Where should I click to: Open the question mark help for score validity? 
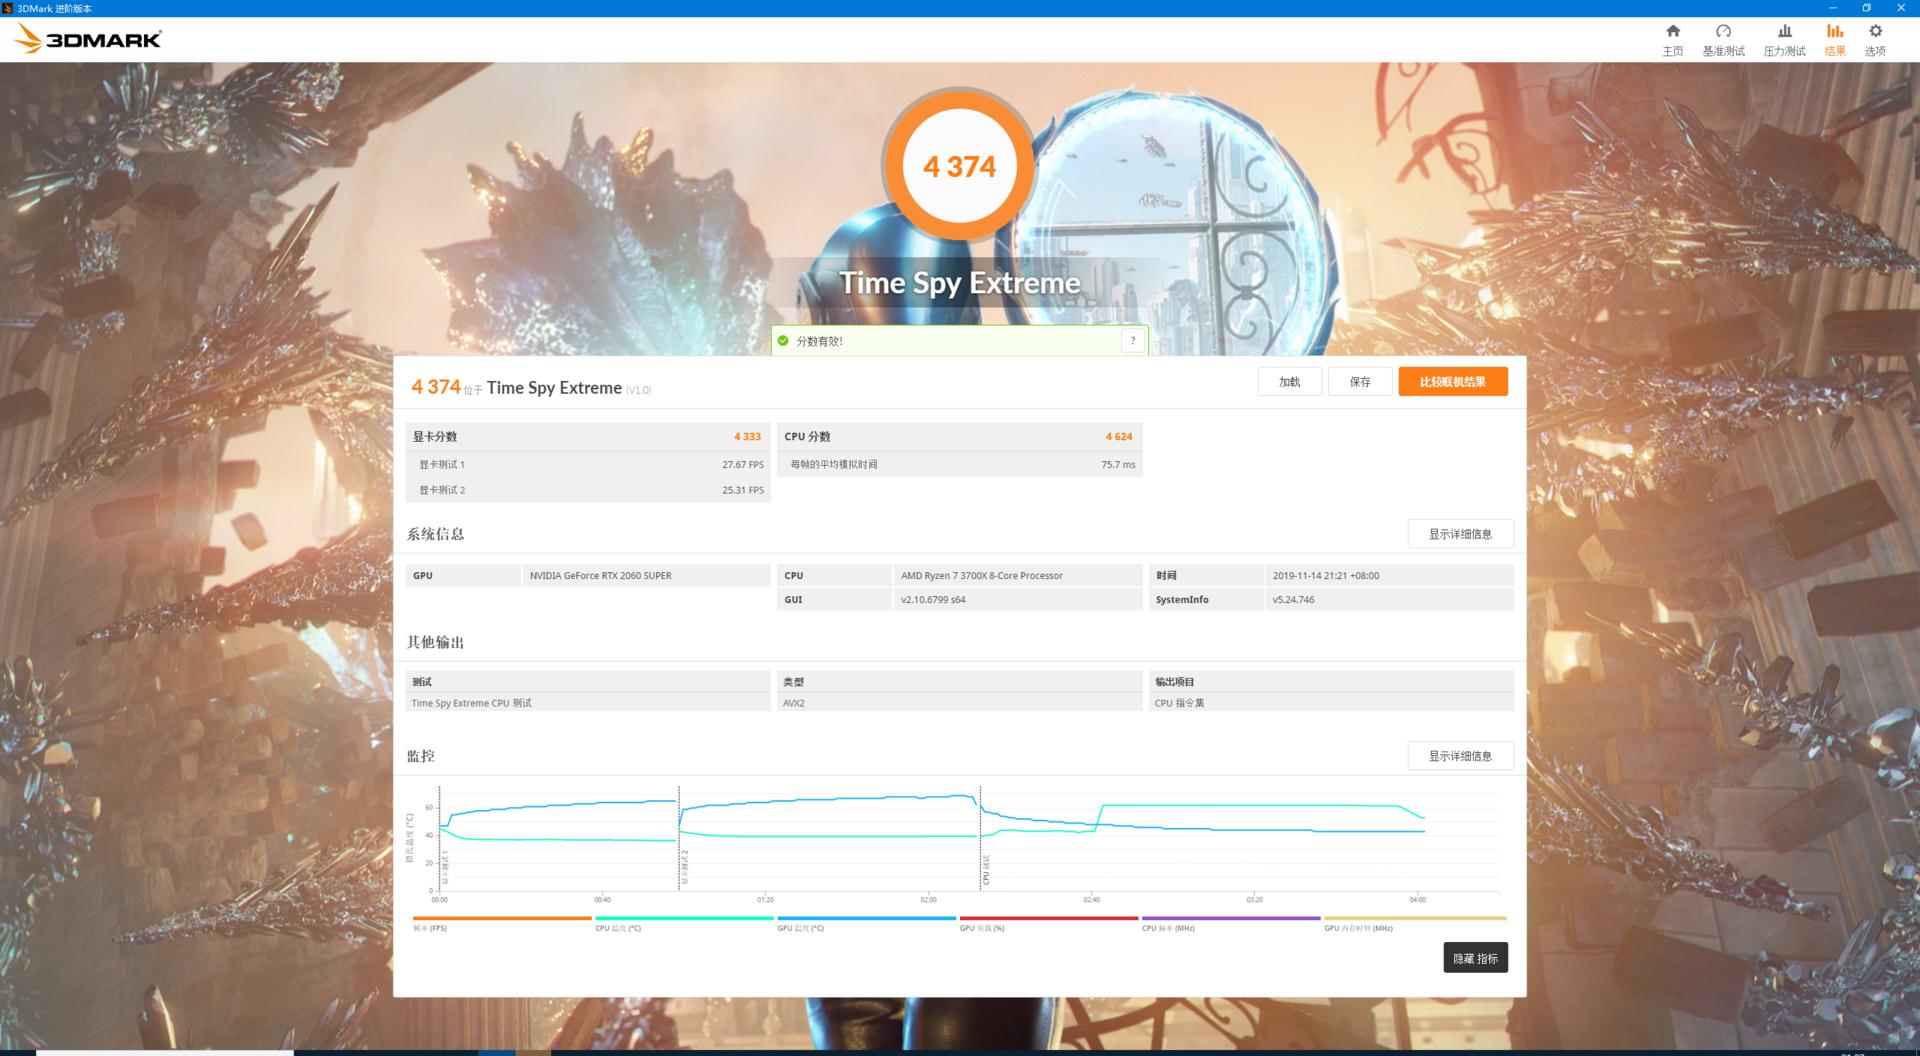click(1133, 341)
